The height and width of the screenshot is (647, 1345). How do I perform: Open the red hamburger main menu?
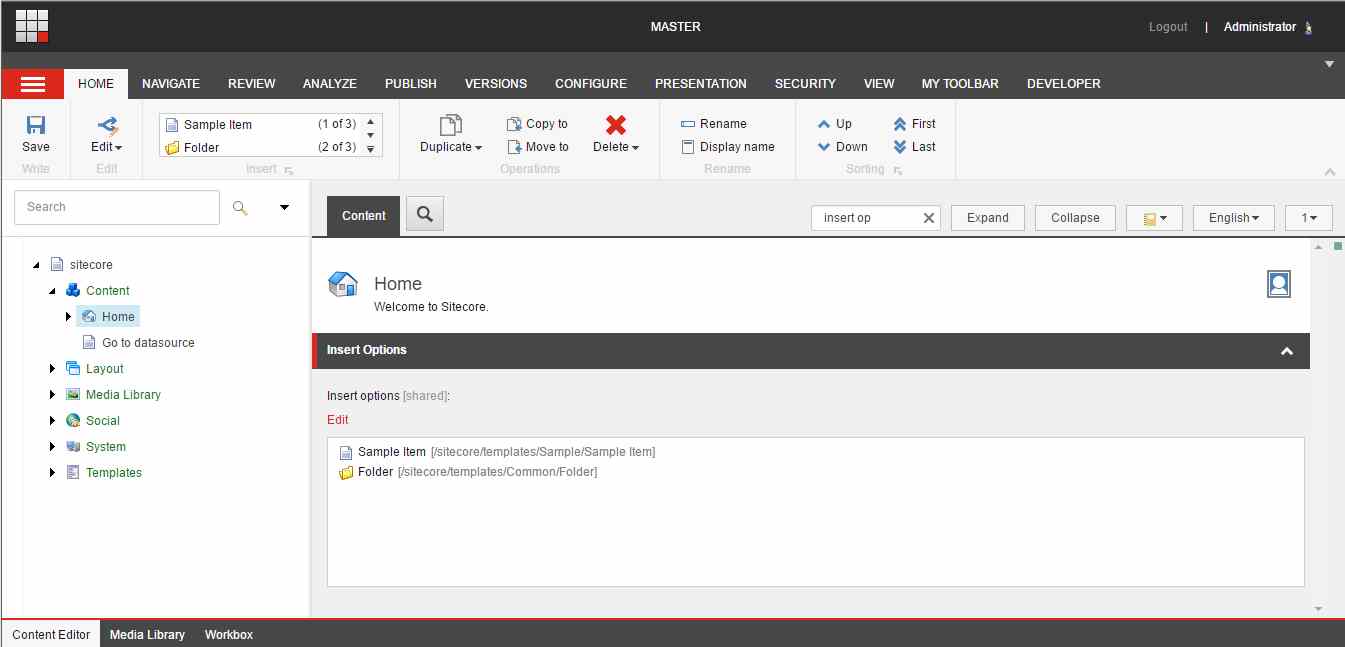coord(33,84)
